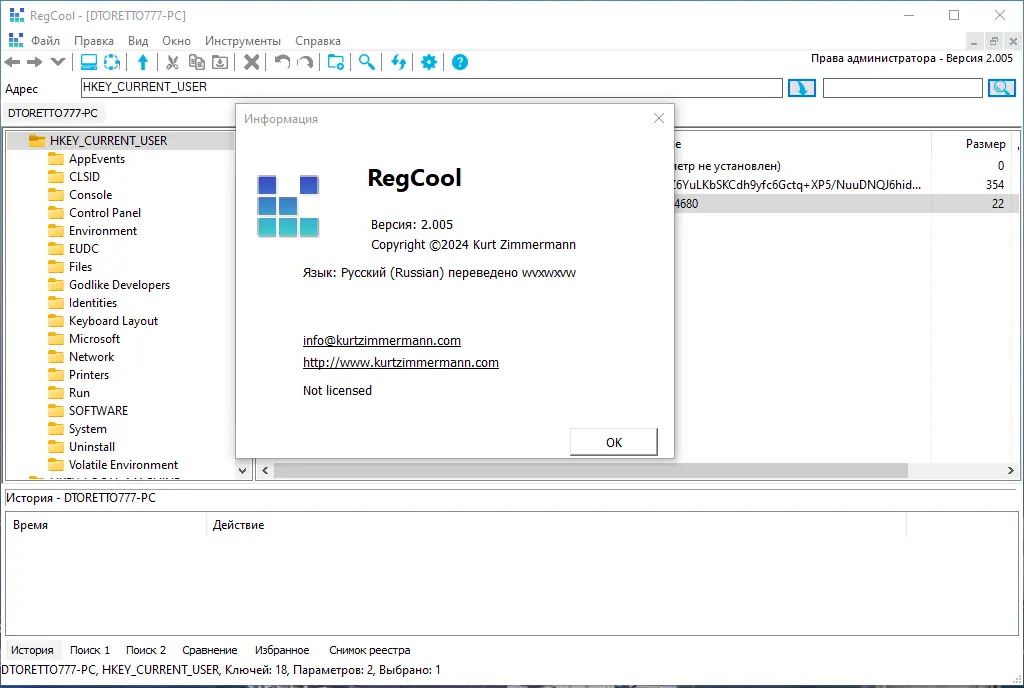
Task: Switch to the История tab
Action: 32,650
